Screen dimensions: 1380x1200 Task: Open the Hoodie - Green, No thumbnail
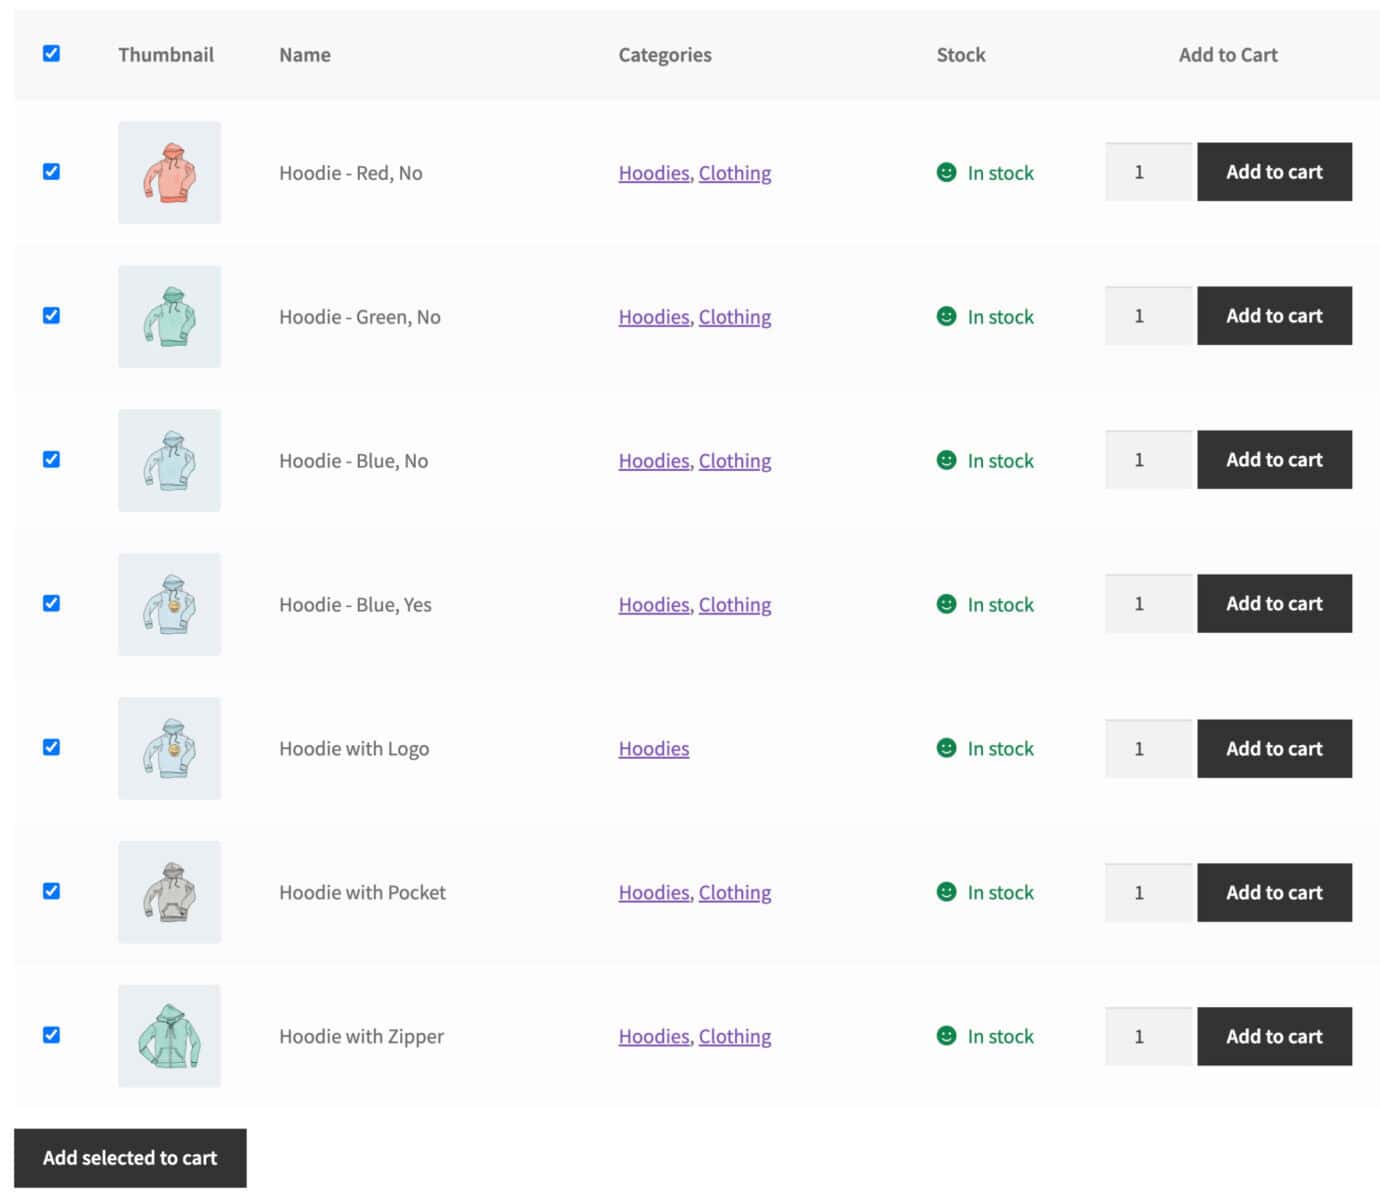[169, 316]
